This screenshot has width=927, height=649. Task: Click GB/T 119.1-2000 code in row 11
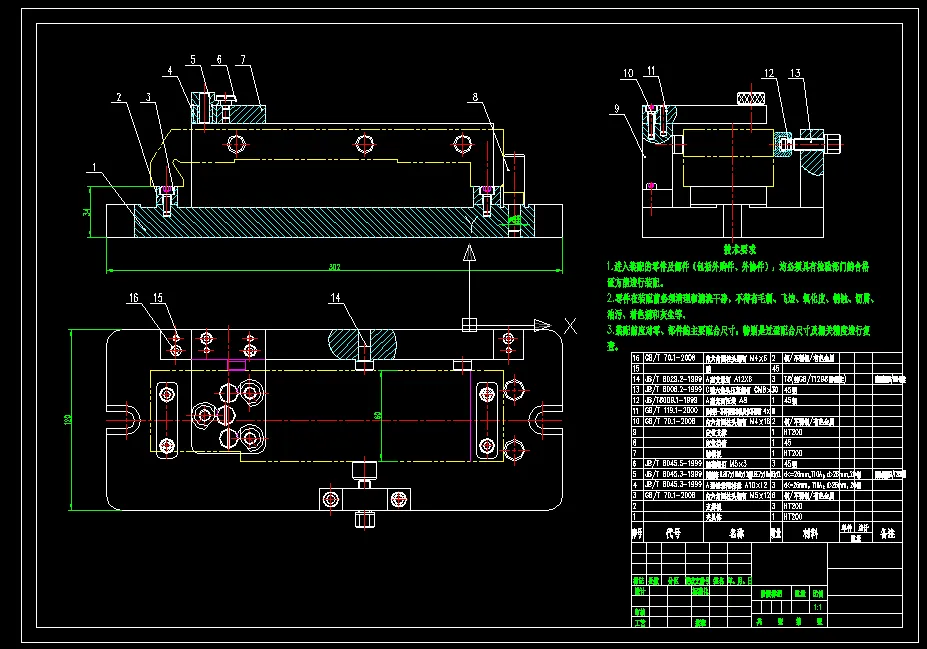671,410
